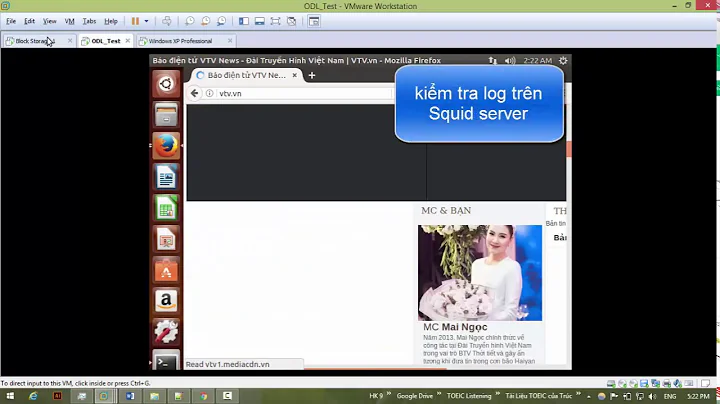Viewport: 720px width, 404px height.
Task: Open the Edit menu
Action: 29,21
